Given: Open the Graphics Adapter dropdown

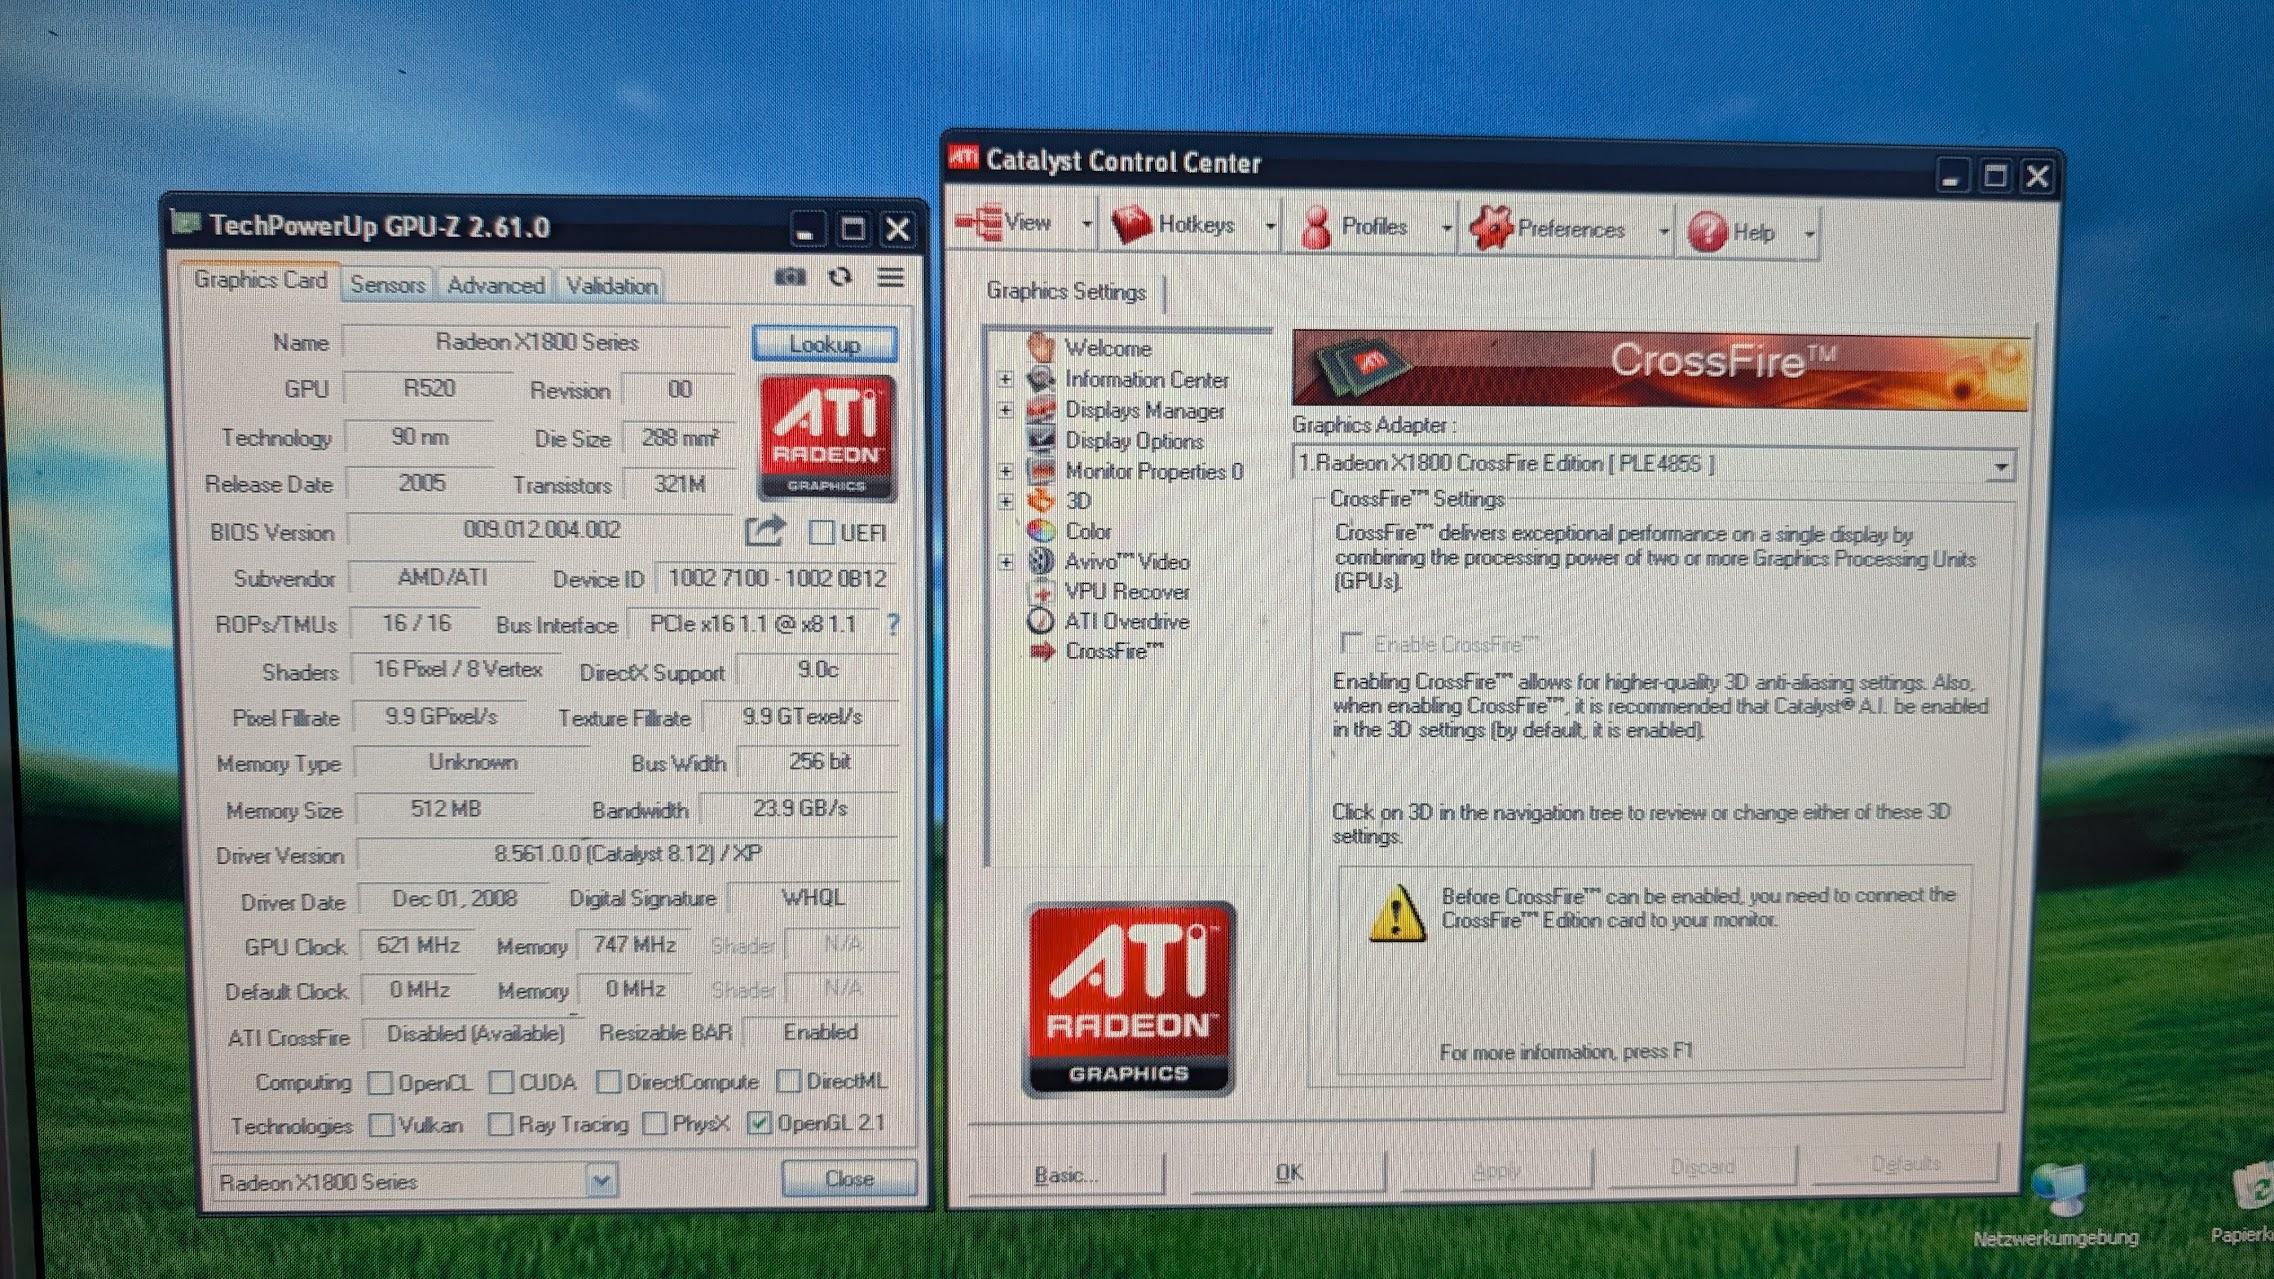Looking at the screenshot, I should coord(2000,466).
